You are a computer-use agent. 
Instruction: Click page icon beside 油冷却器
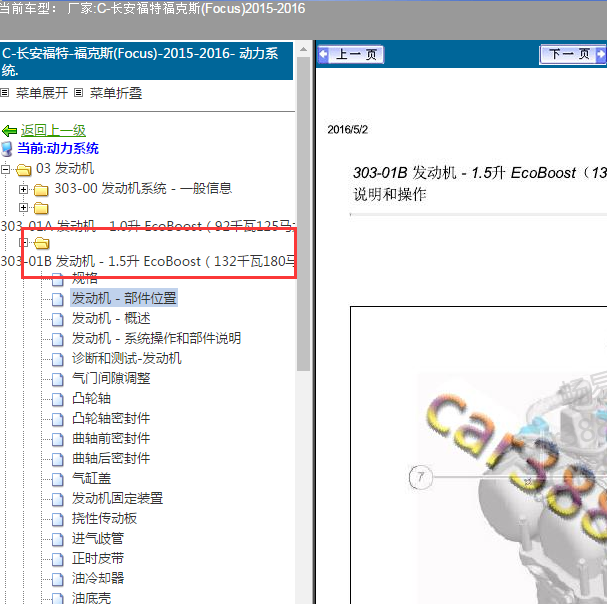tap(58, 580)
